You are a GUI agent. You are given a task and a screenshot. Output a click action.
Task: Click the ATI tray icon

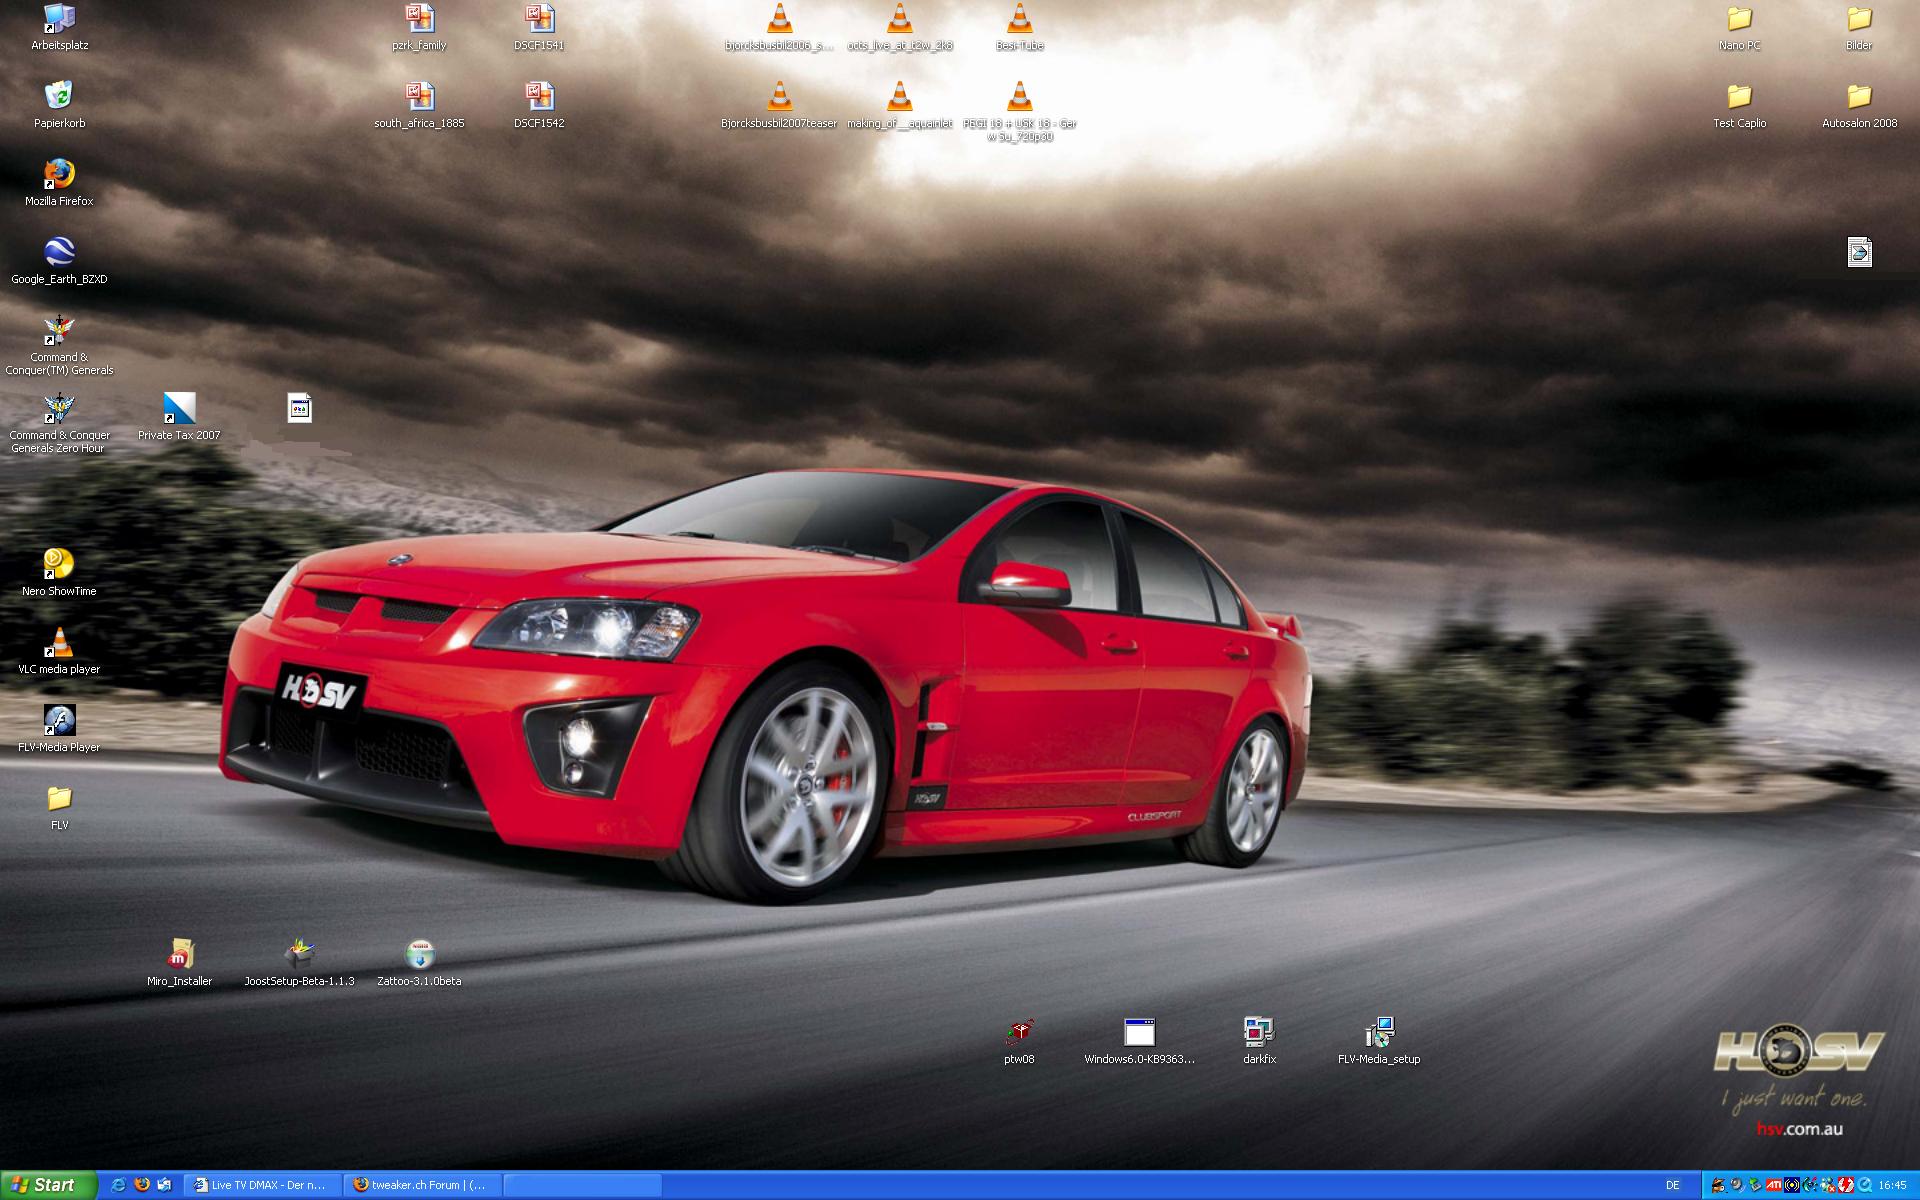1774,1185
